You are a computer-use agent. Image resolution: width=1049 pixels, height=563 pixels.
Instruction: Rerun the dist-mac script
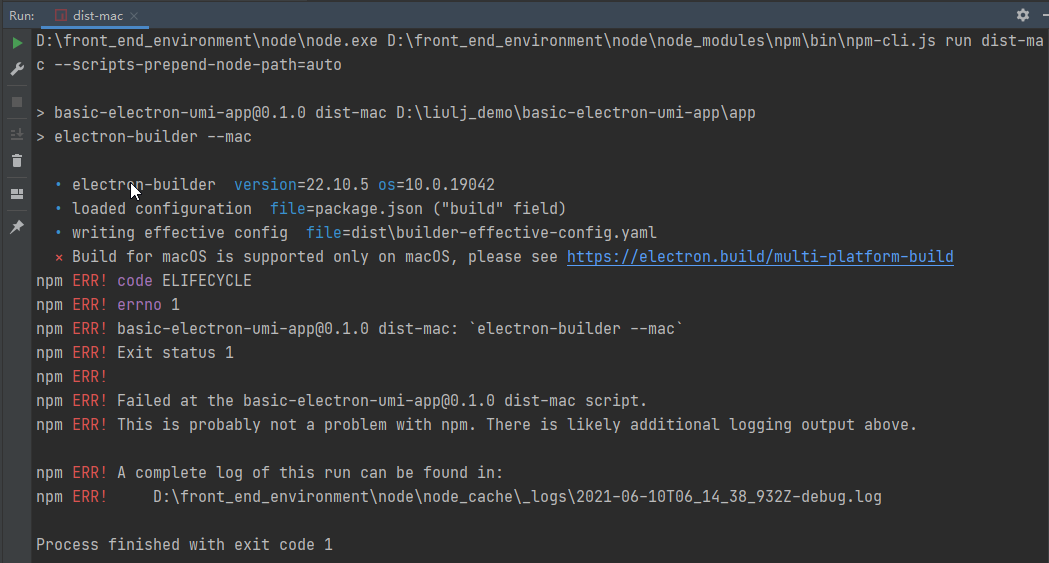click(x=17, y=44)
